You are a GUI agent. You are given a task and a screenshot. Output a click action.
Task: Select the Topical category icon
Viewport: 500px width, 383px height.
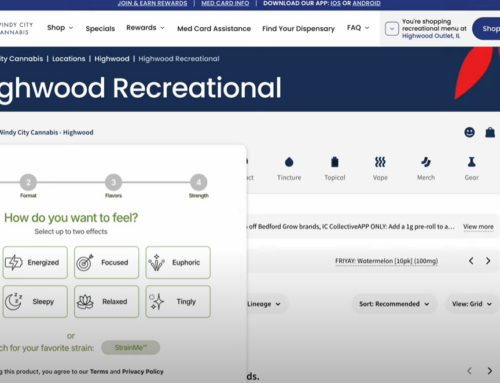tap(335, 162)
